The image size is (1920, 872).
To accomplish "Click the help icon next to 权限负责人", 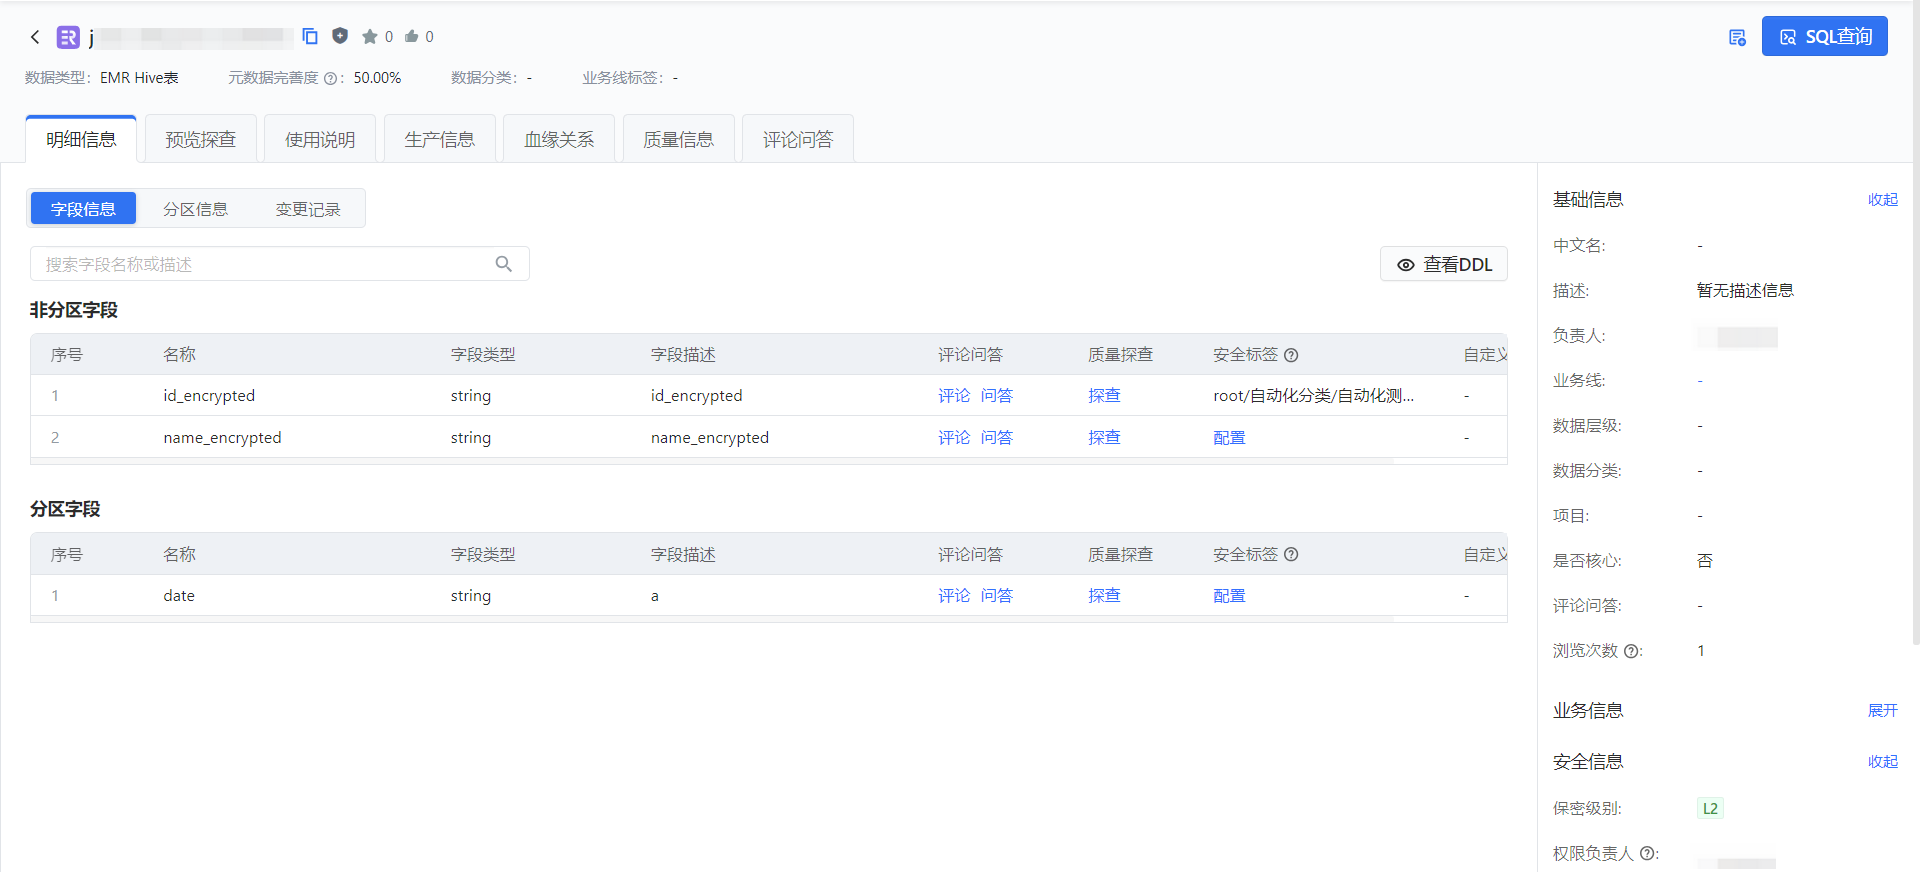I will (x=1646, y=854).
